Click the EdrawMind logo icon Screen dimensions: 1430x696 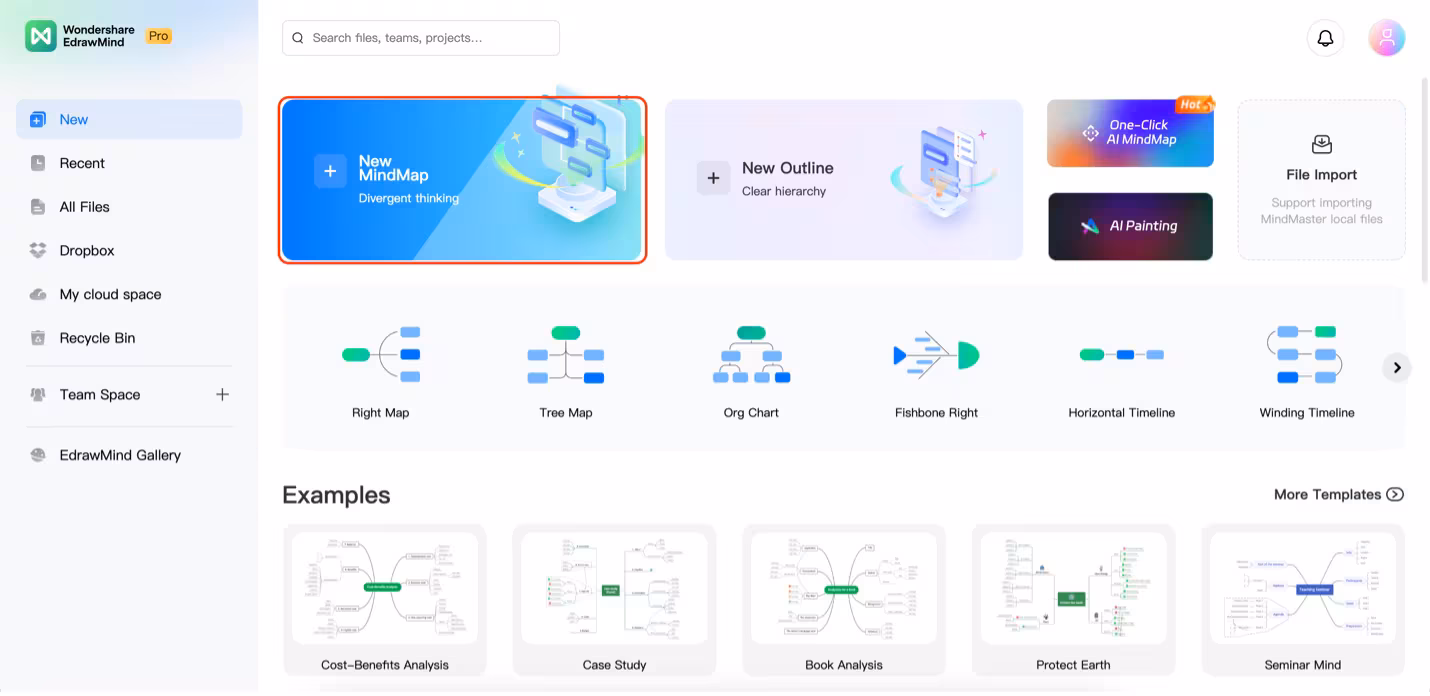pyautogui.click(x=41, y=36)
